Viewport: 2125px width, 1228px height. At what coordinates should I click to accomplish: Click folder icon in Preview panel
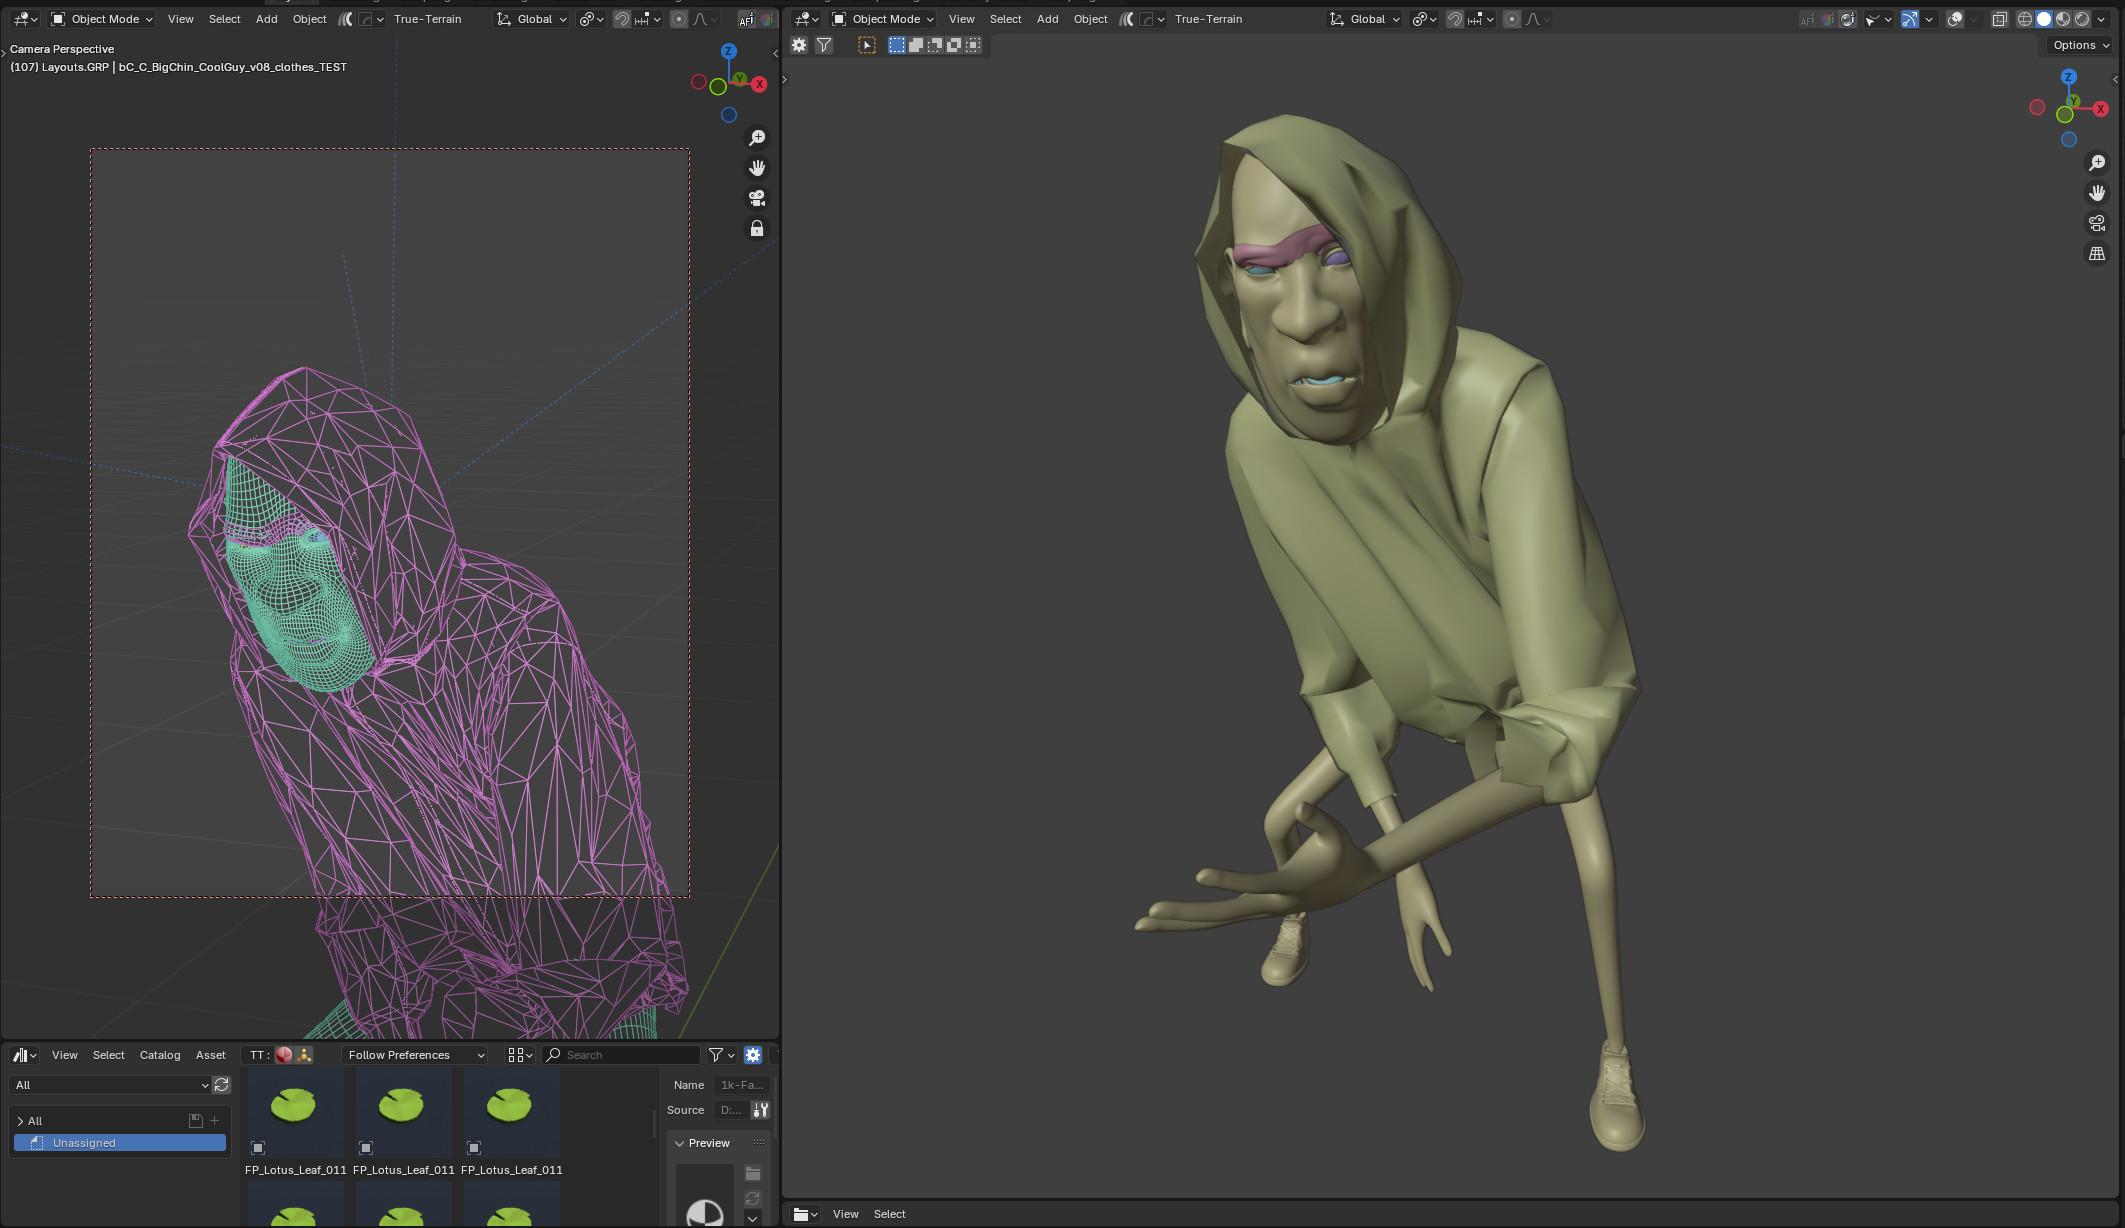[753, 1173]
